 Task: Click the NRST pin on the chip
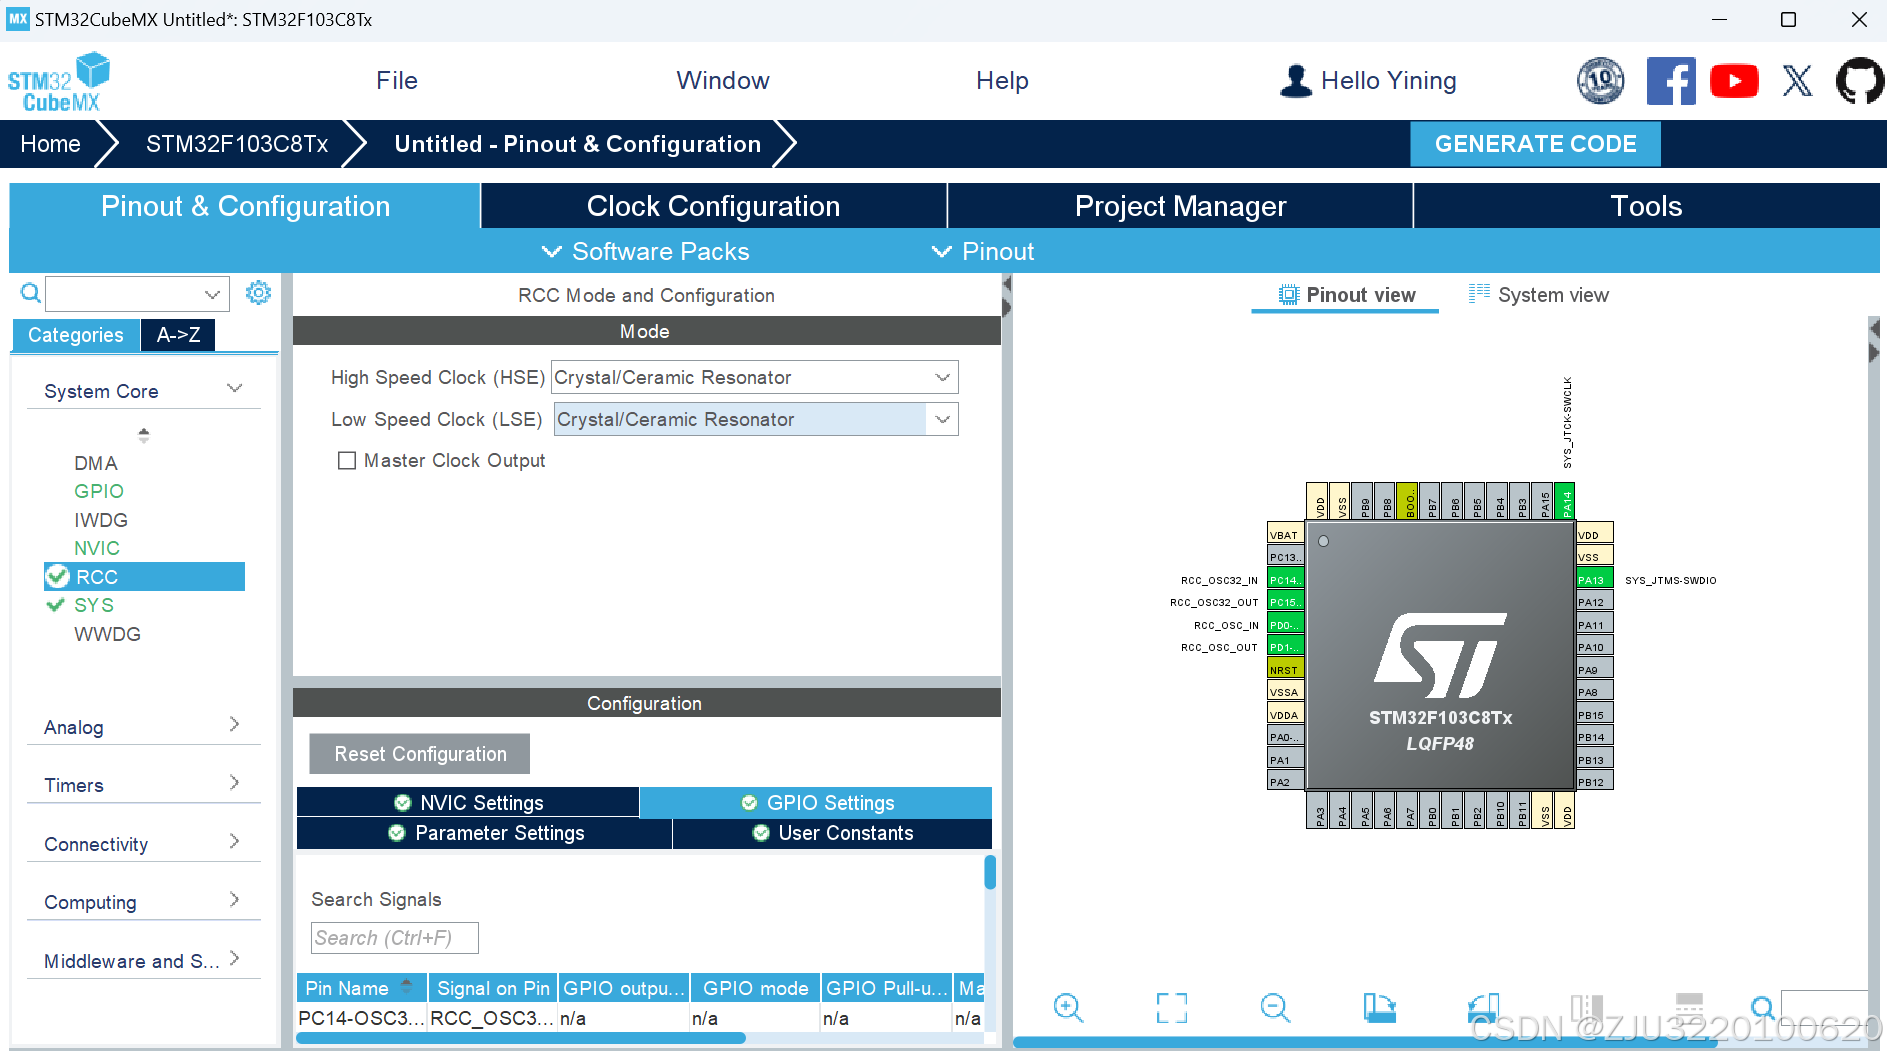[1285, 670]
